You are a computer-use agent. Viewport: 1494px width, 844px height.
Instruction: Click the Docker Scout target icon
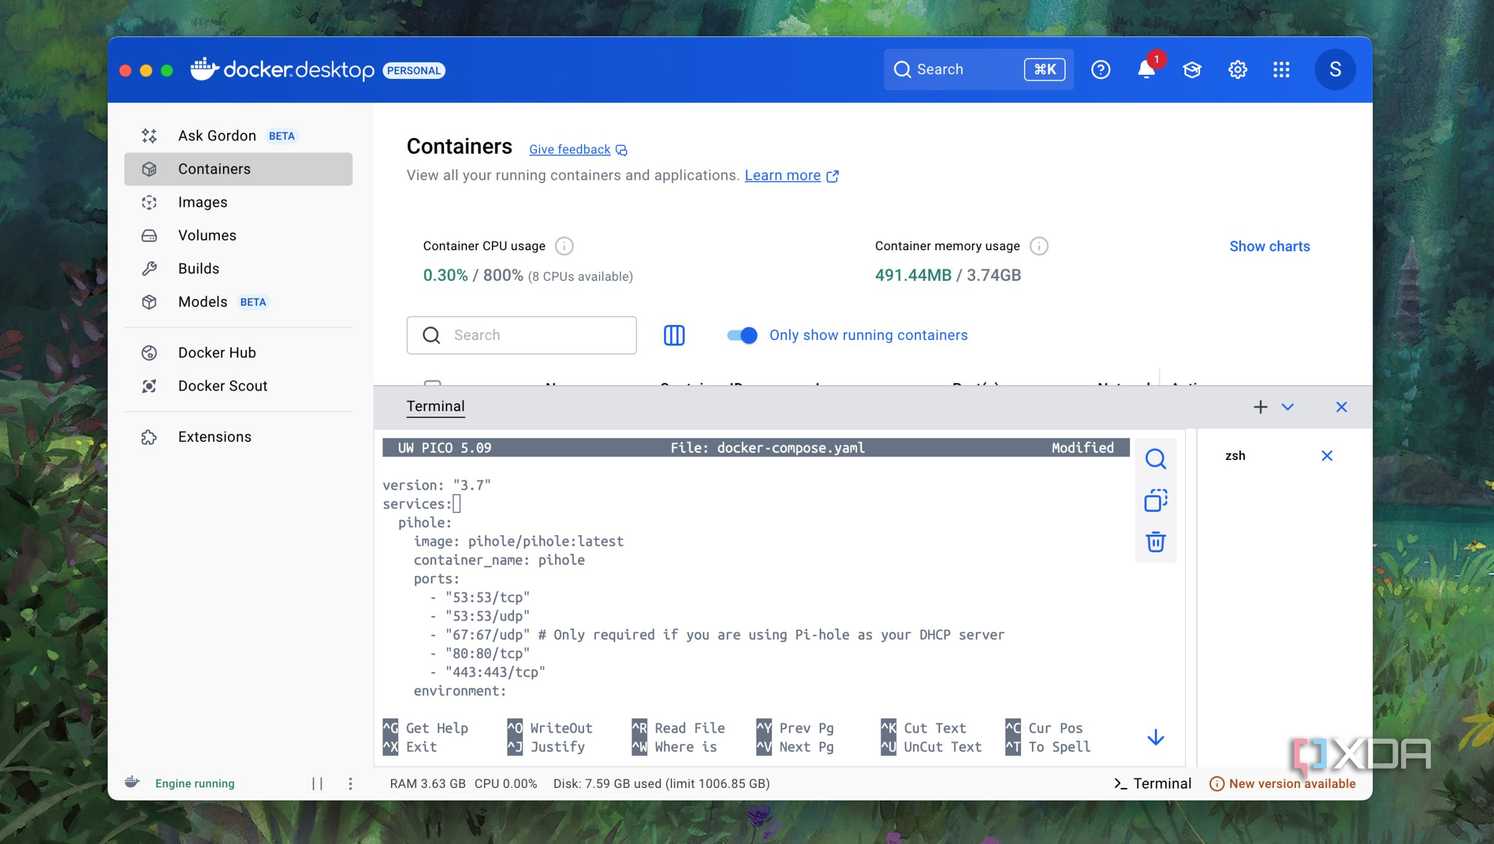pyautogui.click(x=149, y=386)
